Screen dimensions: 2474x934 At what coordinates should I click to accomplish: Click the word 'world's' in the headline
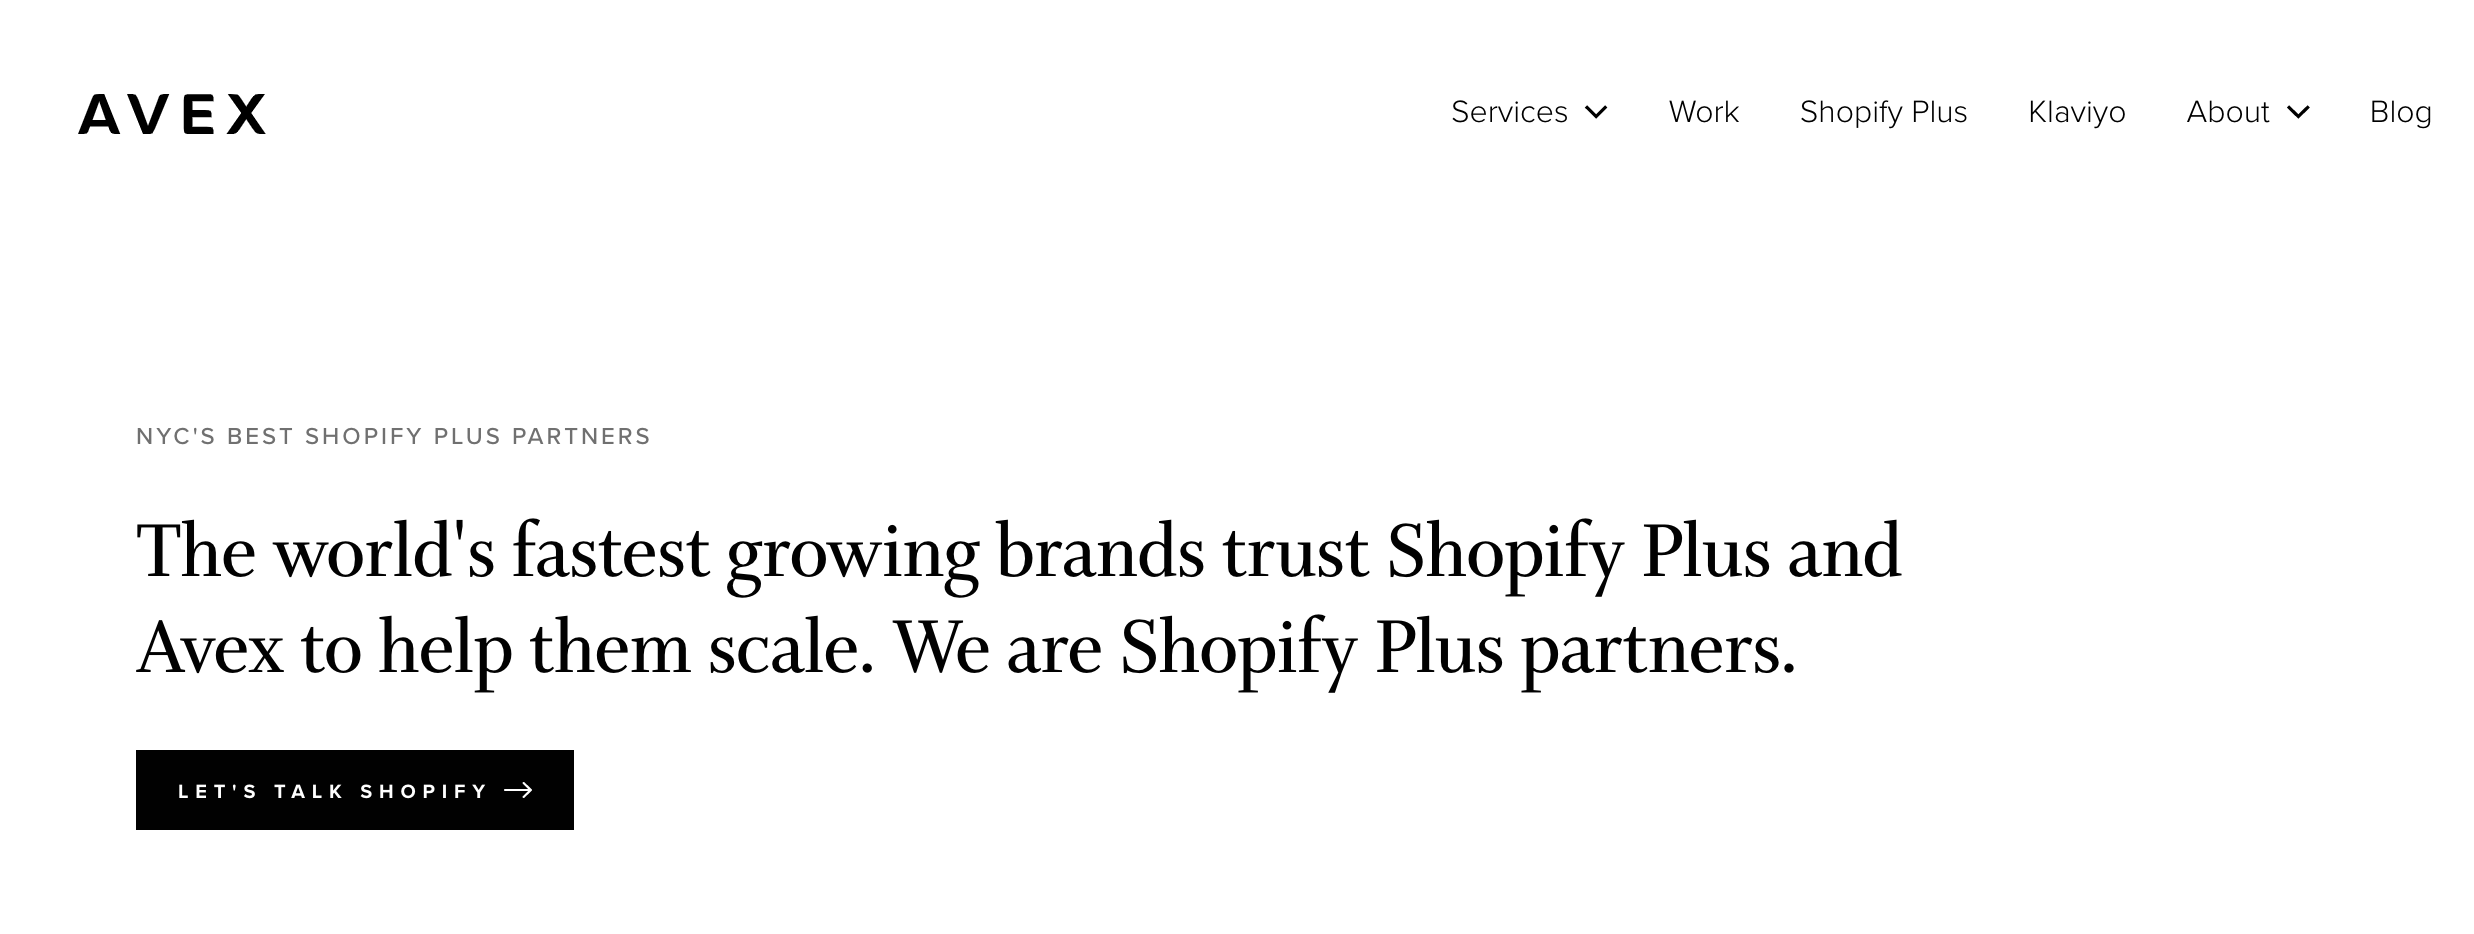click(384, 552)
